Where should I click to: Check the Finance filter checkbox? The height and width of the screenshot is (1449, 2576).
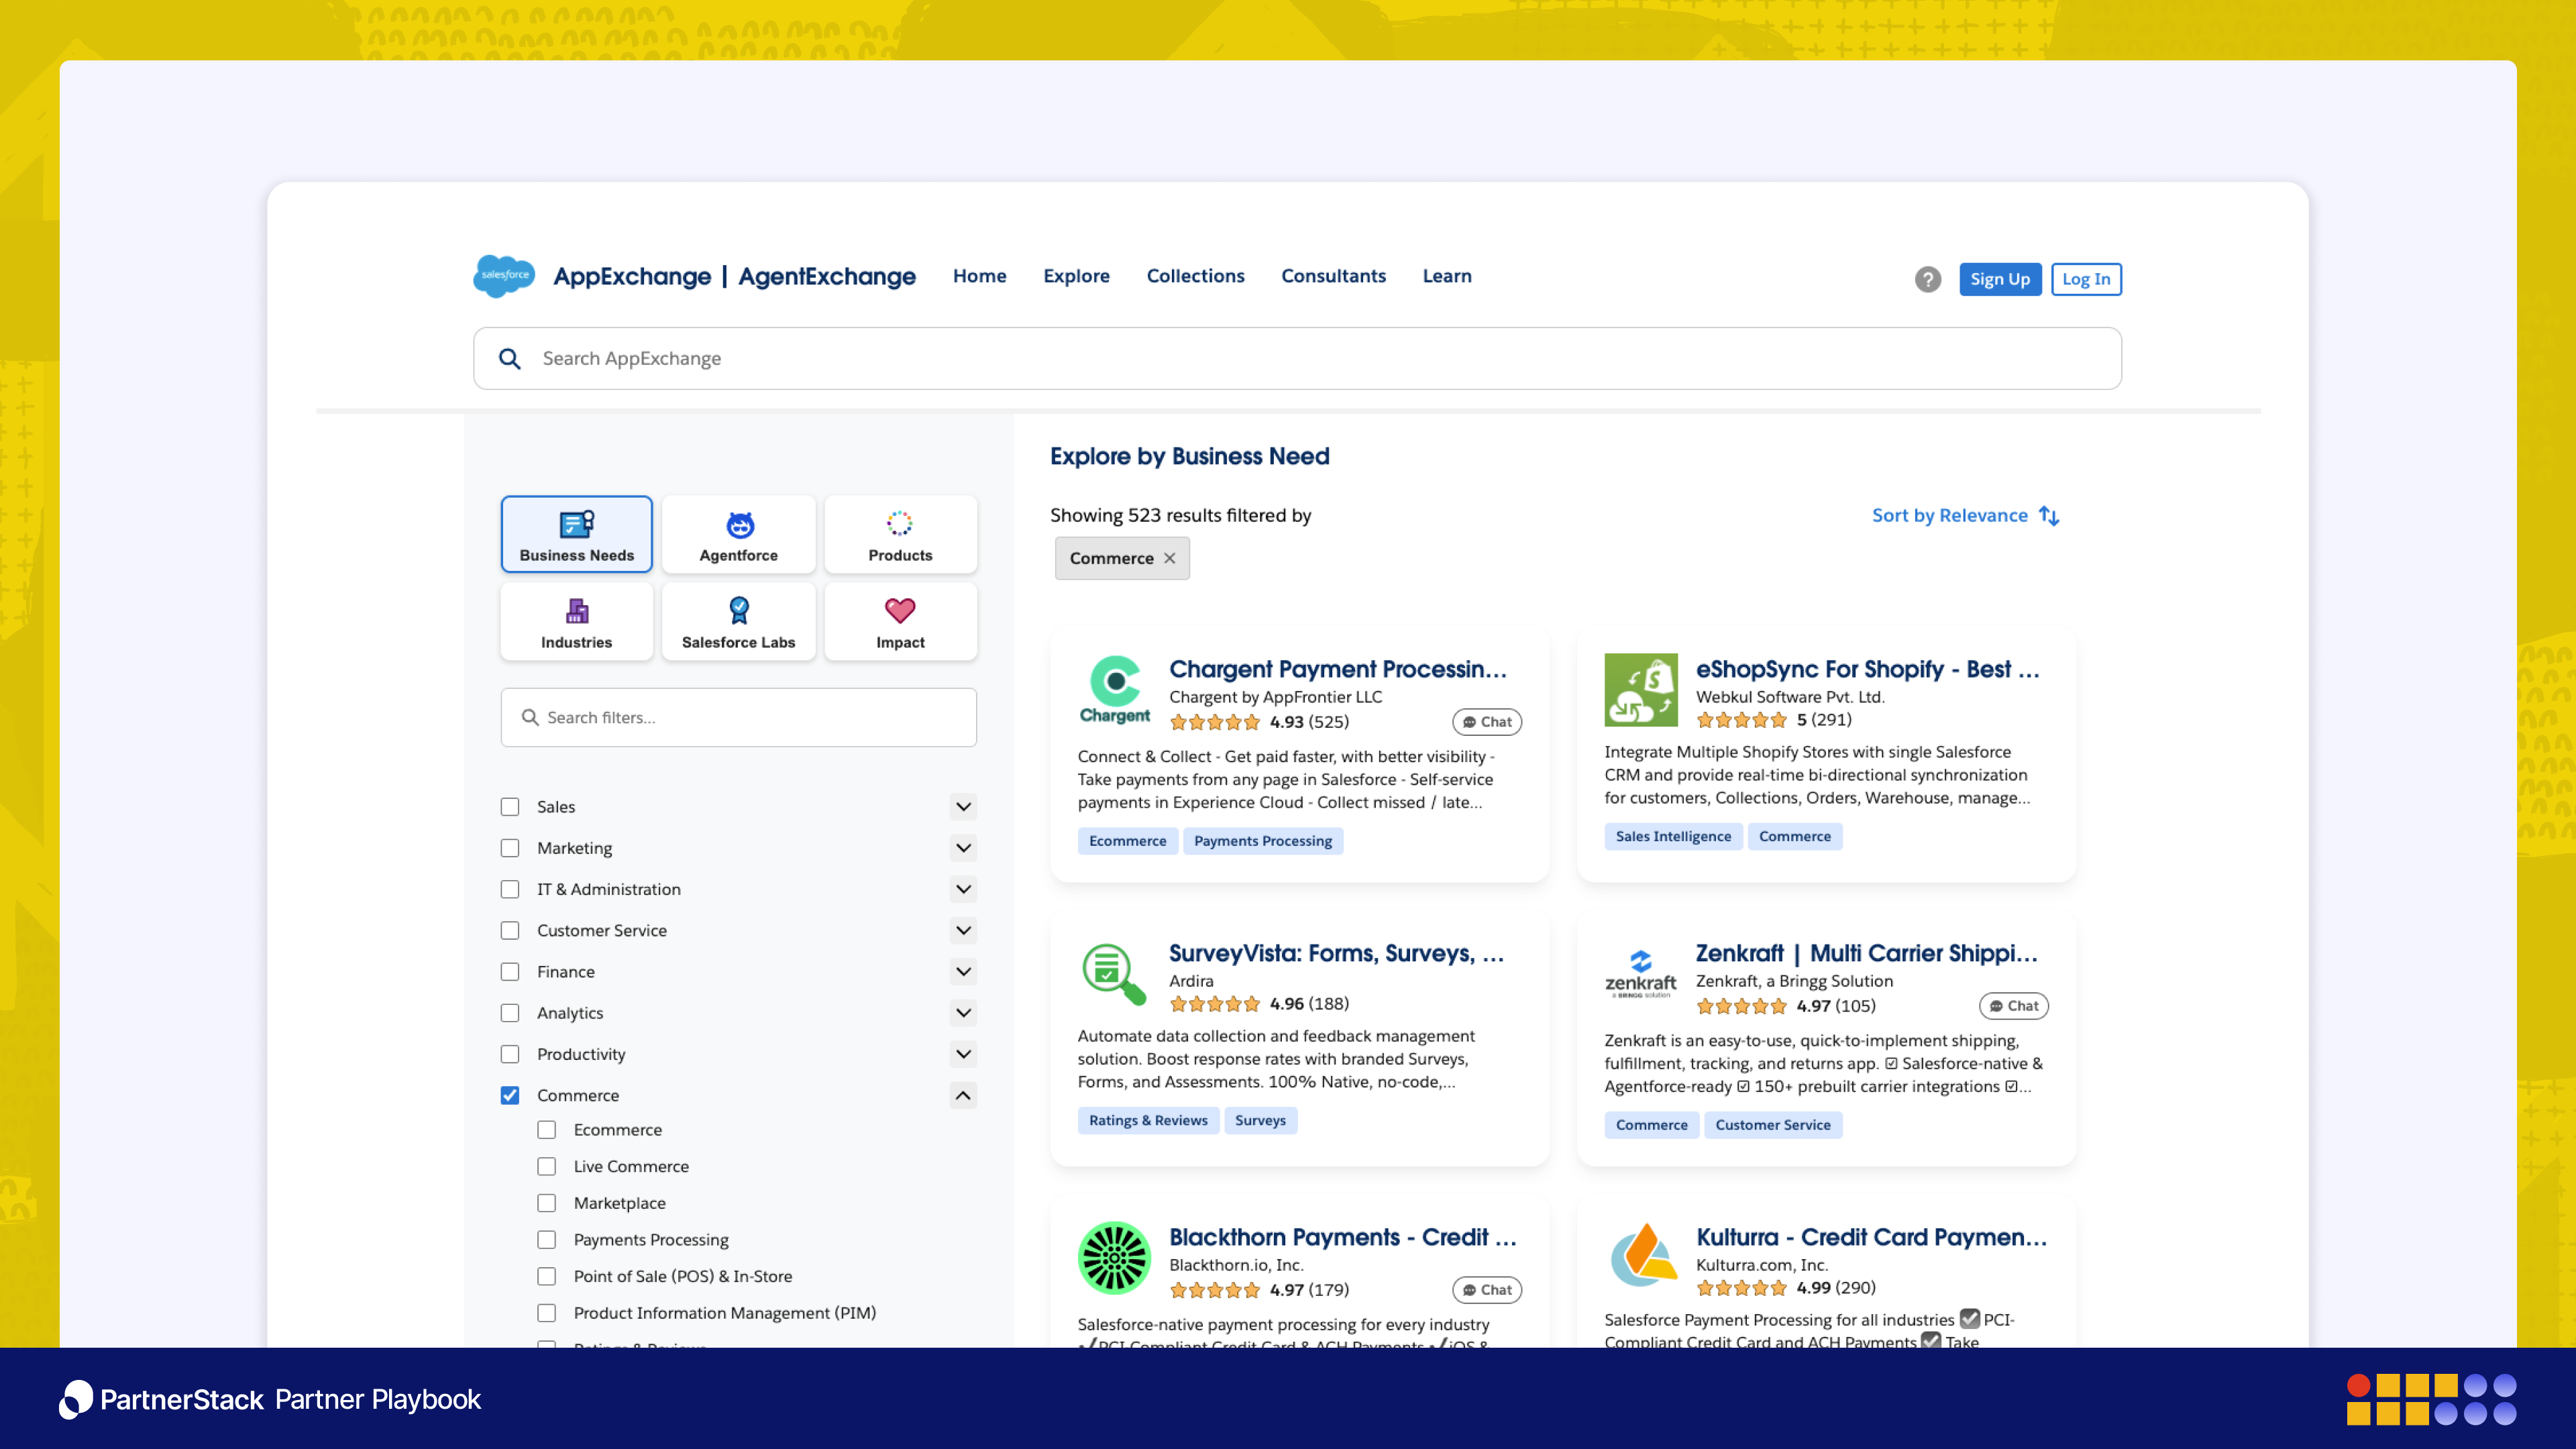pos(510,972)
